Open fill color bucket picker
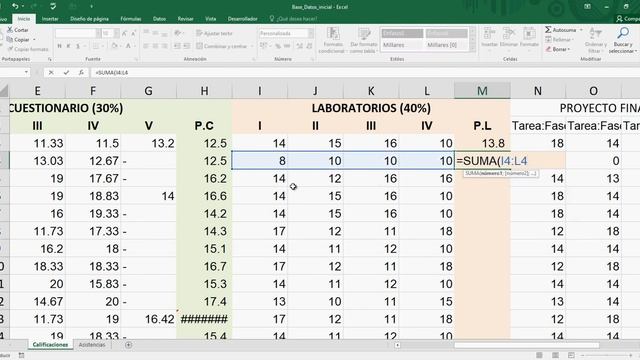640x360 pixels. click(114, 46)
